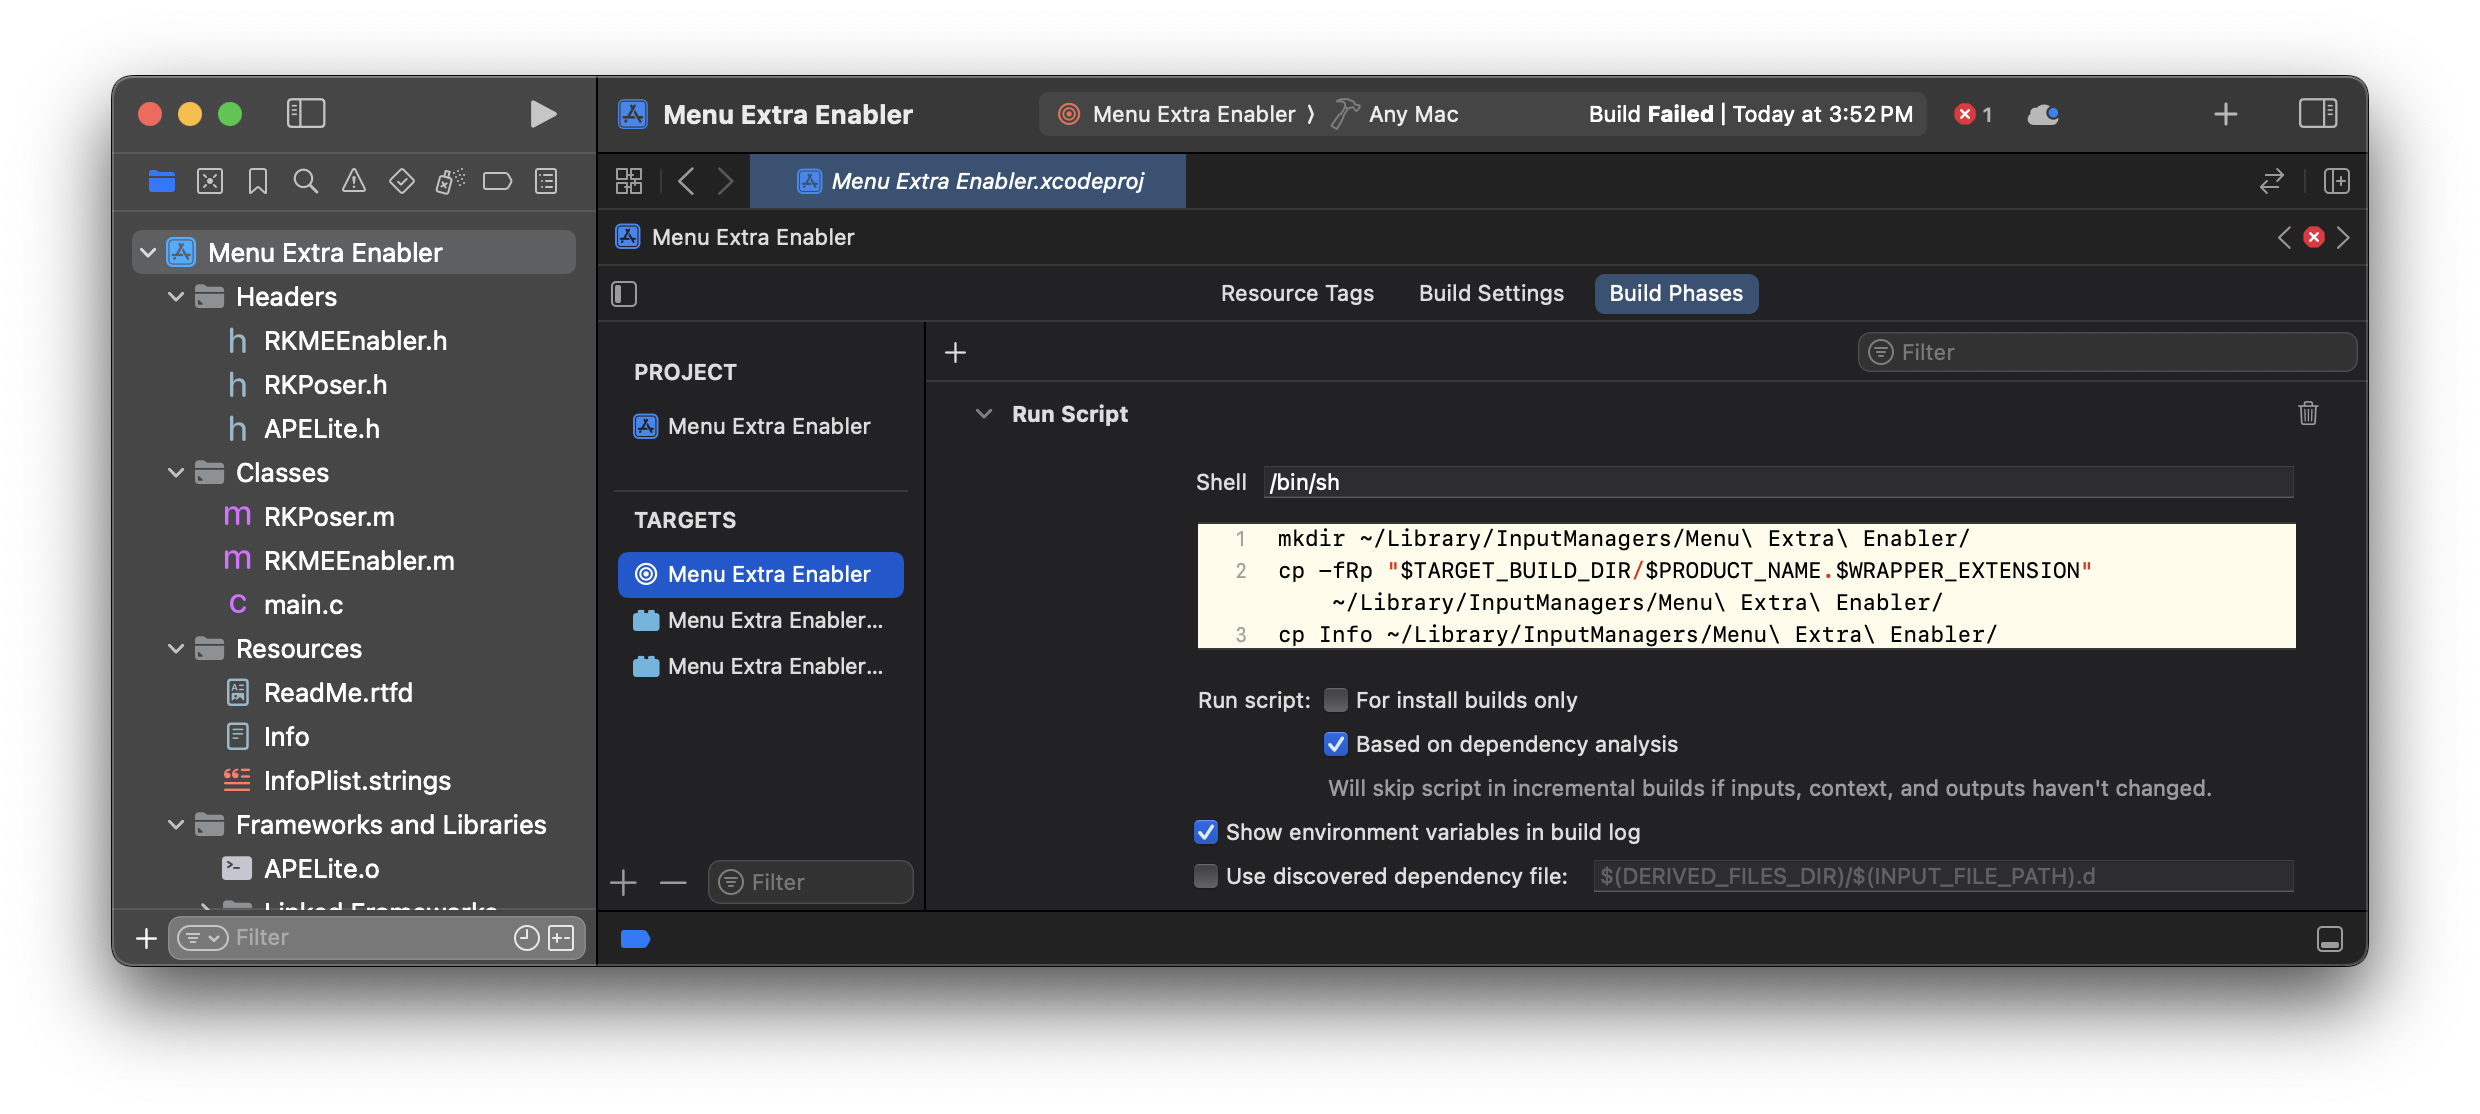Image resolution: width=2480 pixels, height=1114 pixels.
Task: Jump to the next issue
Action: tap(2343, 237)
